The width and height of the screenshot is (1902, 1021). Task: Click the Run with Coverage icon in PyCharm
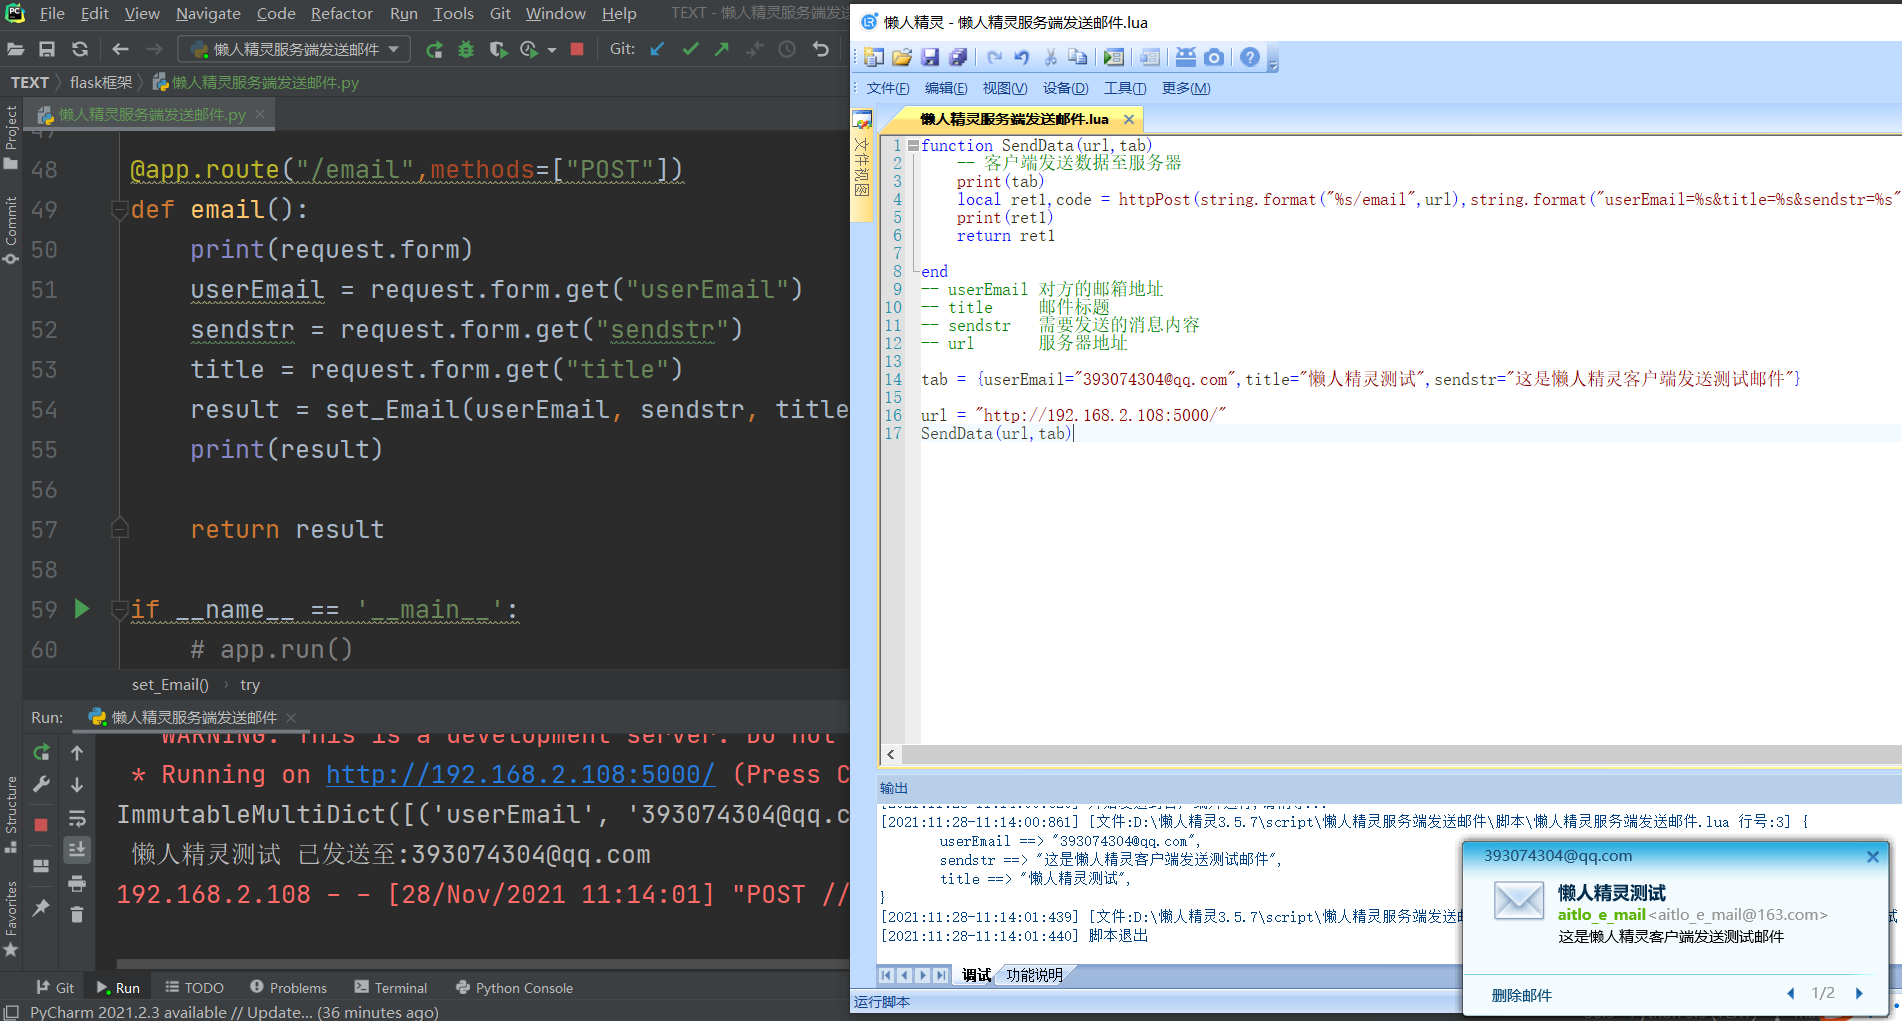[x=498, y=49]
